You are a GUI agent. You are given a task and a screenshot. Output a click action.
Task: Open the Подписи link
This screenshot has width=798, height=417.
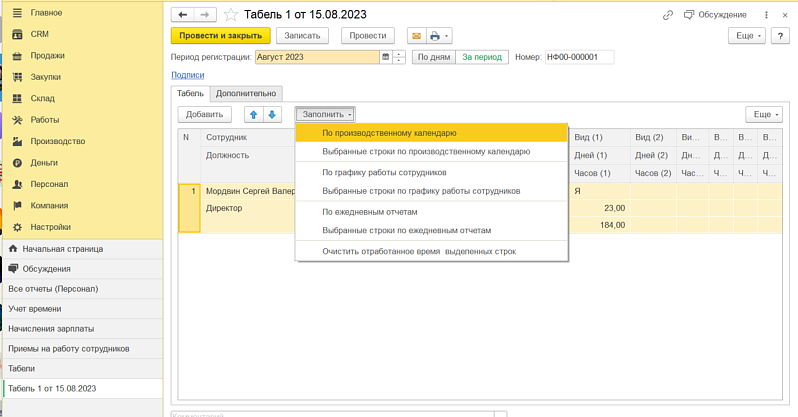(187, 75)
